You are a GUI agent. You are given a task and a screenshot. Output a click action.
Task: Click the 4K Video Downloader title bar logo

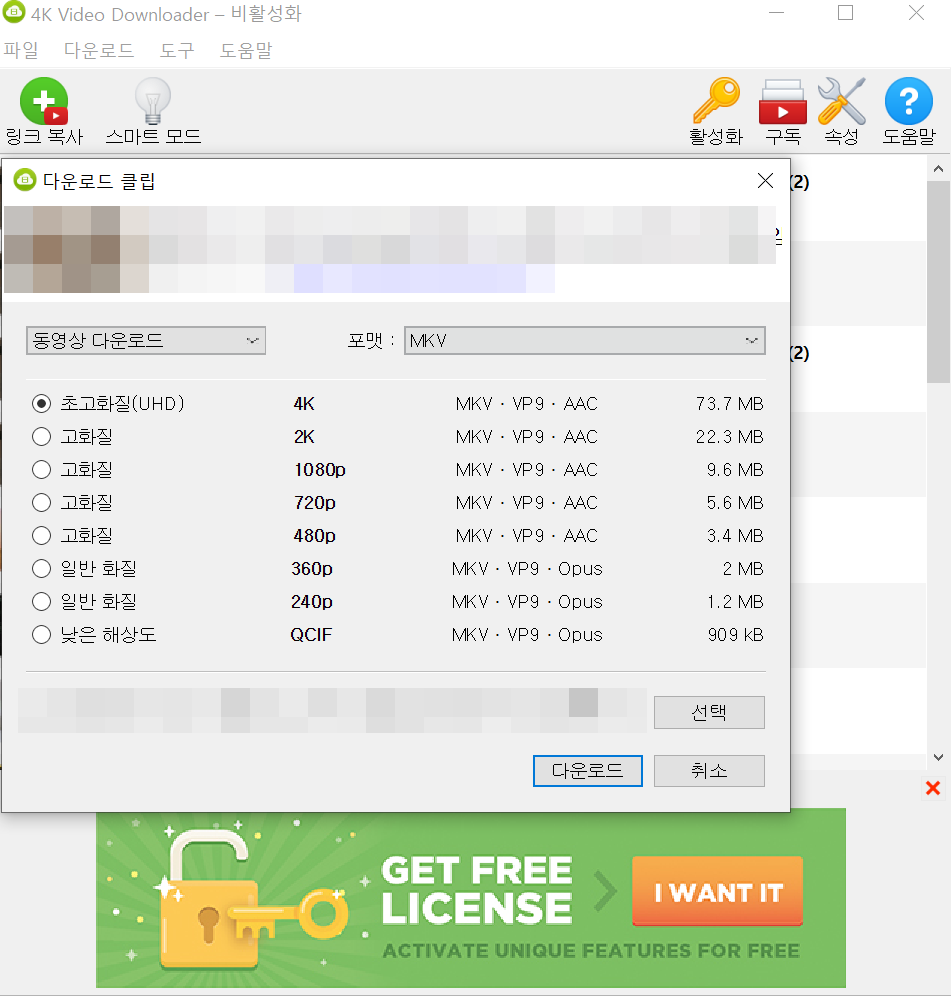tap(13, 12)
